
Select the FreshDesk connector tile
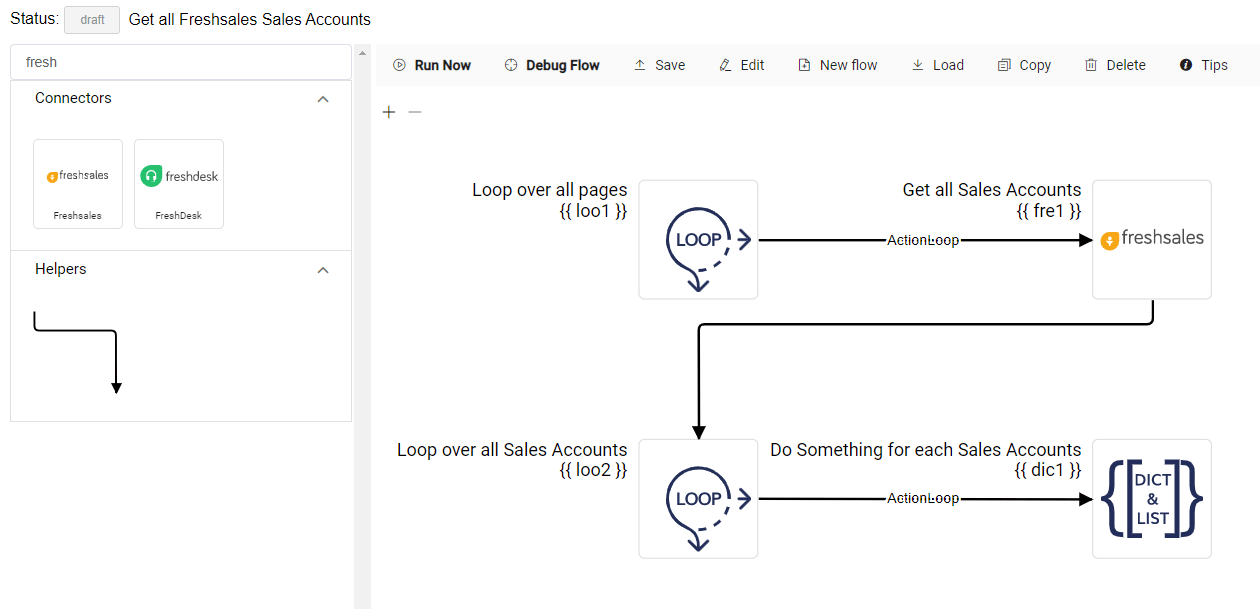tap(179, 184)
